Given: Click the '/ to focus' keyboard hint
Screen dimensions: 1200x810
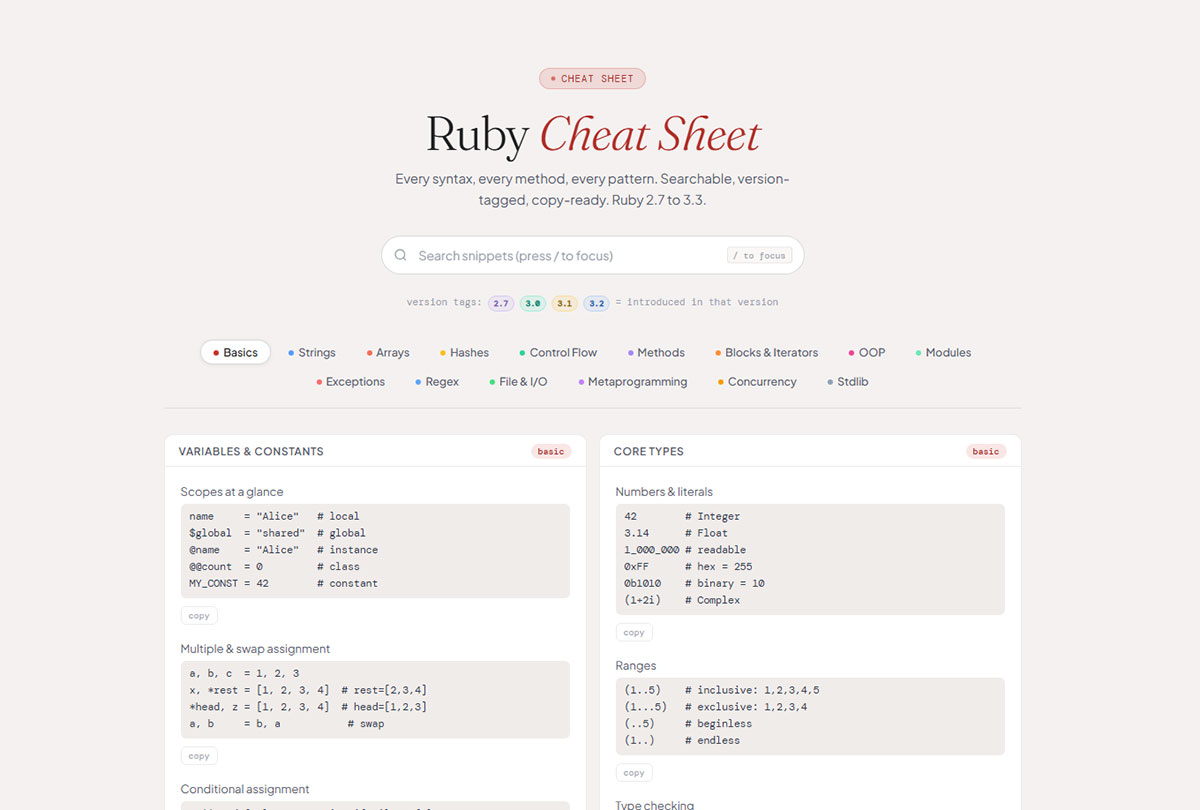Looking at the screenshot, I should pos(759,256).
